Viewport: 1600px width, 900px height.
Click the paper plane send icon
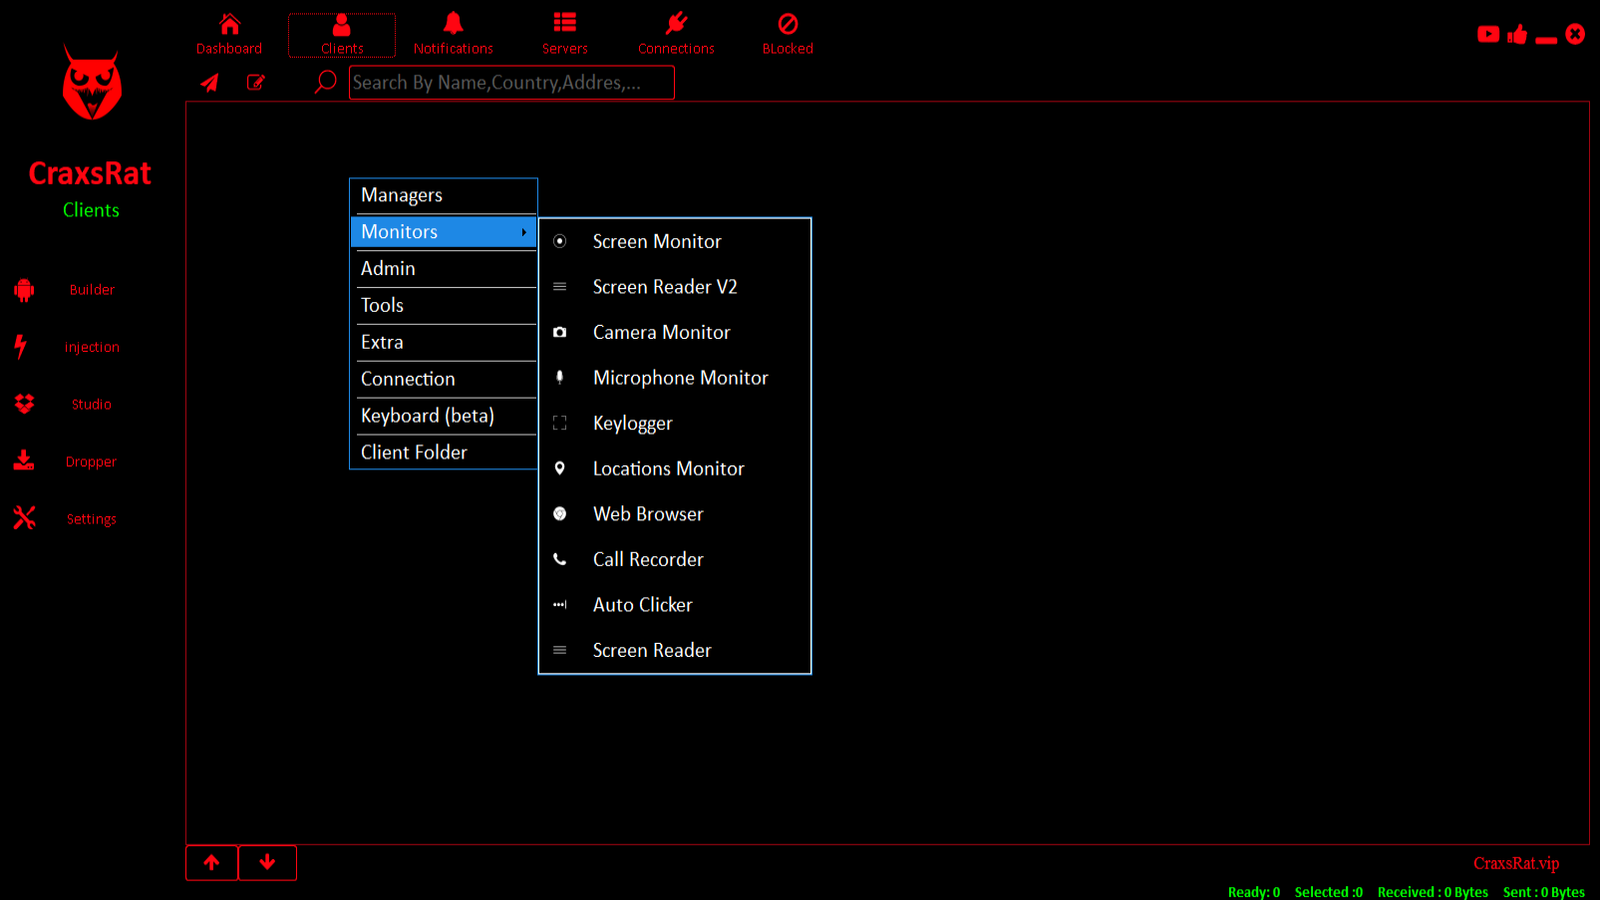(x=209, y=82)
